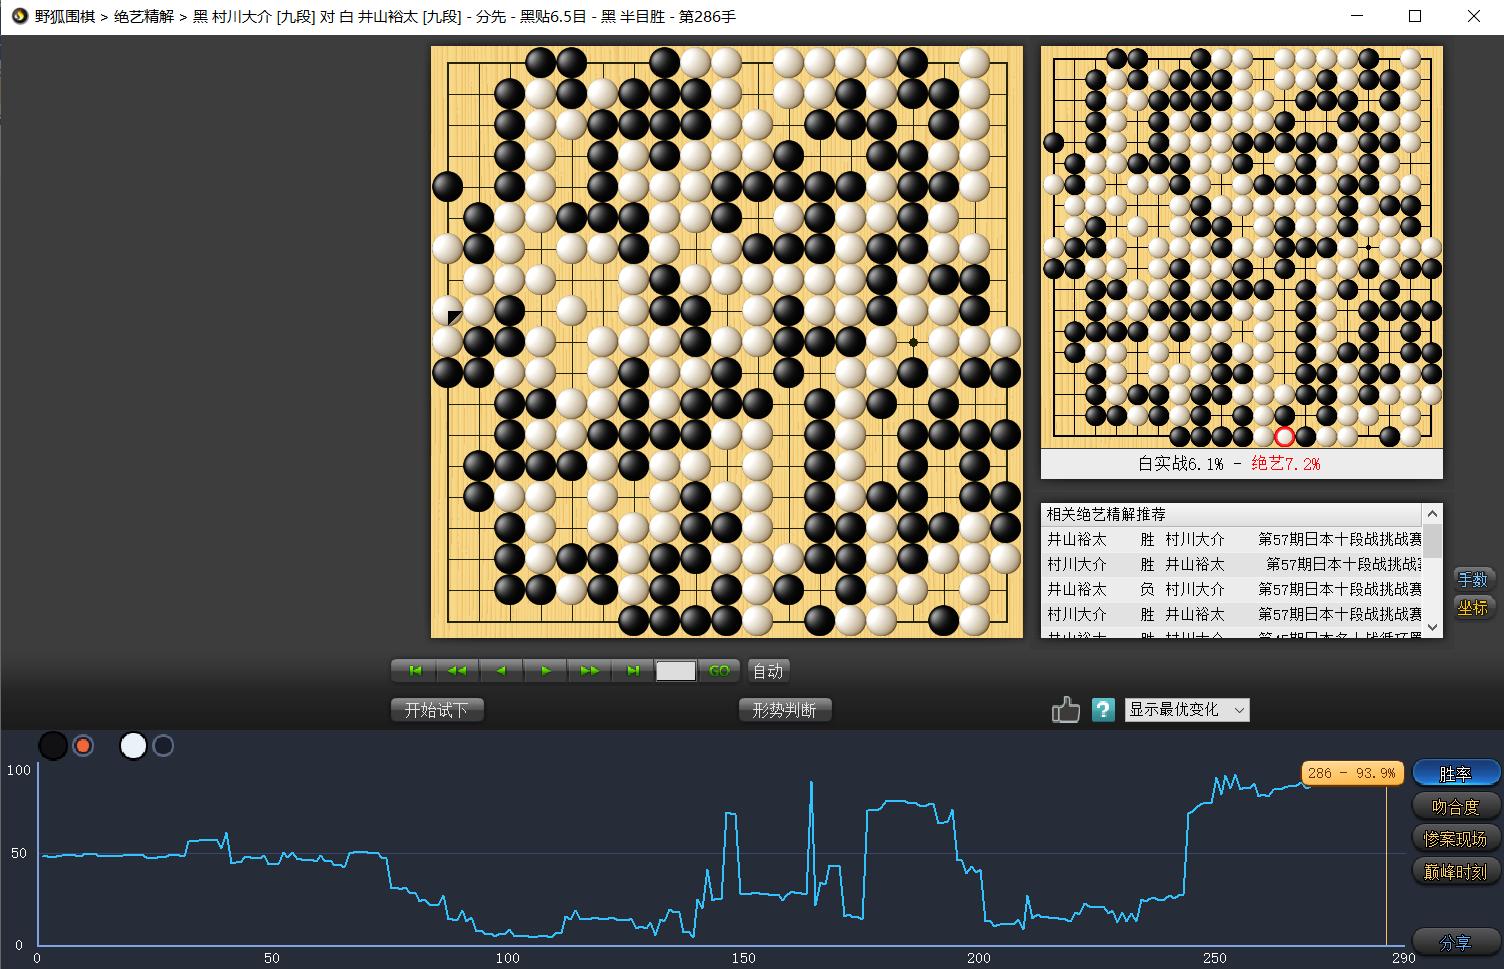The image size is (1504, 969).
Task: Open the 显示最优变化 dropdown
Action: 1187,710
